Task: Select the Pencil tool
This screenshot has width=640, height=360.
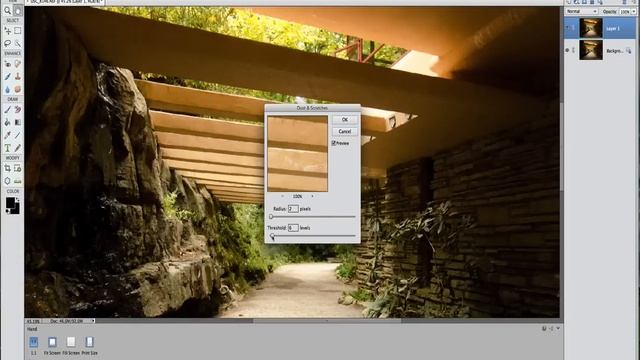Action: (18, 147)
